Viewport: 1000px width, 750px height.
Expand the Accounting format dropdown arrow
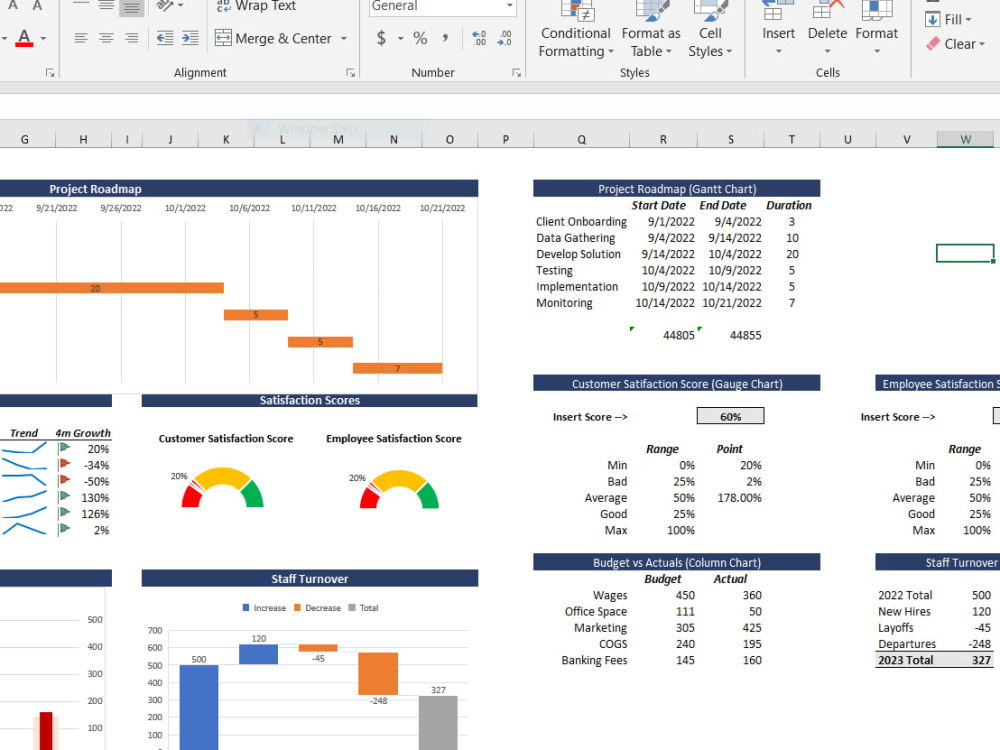click(400, 38)
